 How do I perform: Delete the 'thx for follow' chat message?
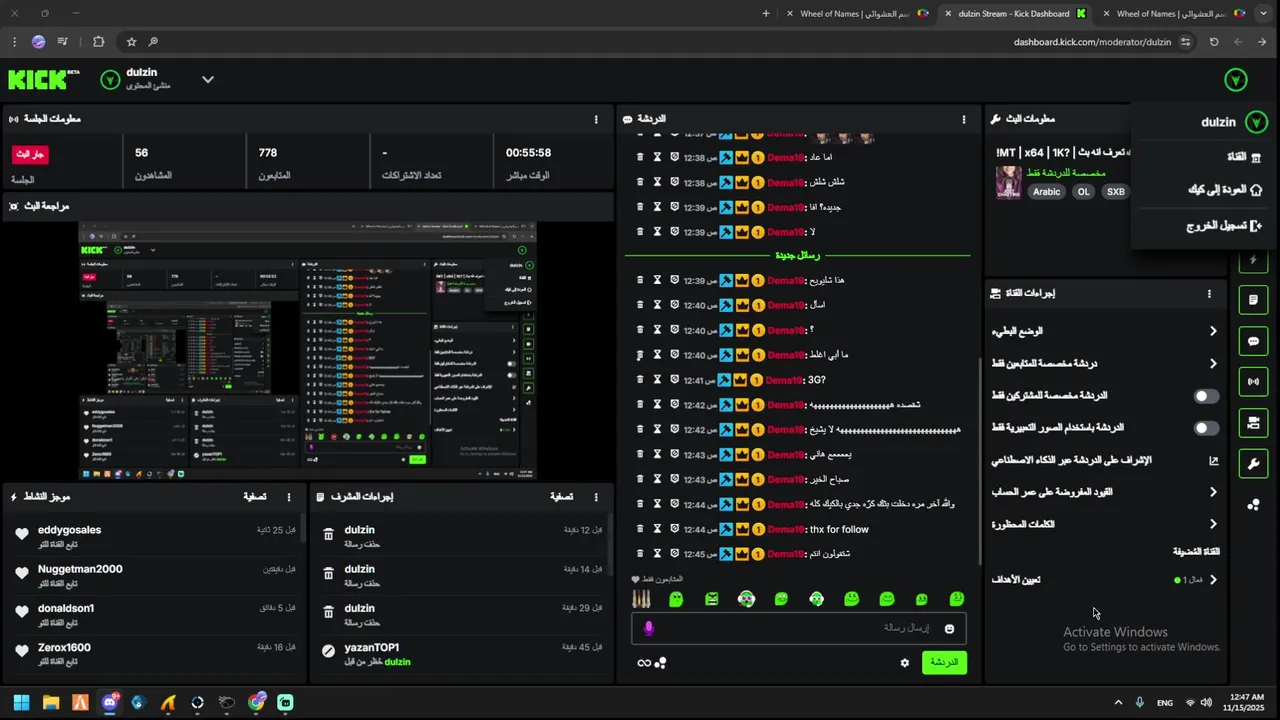pos(640,529)
